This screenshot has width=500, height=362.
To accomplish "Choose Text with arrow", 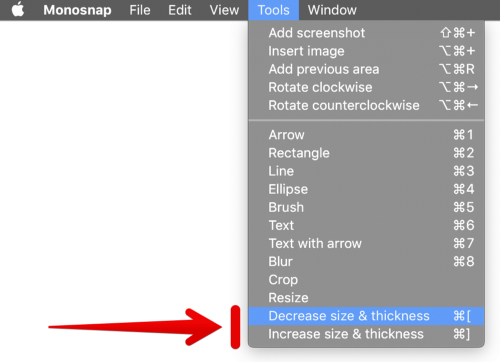I will click(366, 243).
